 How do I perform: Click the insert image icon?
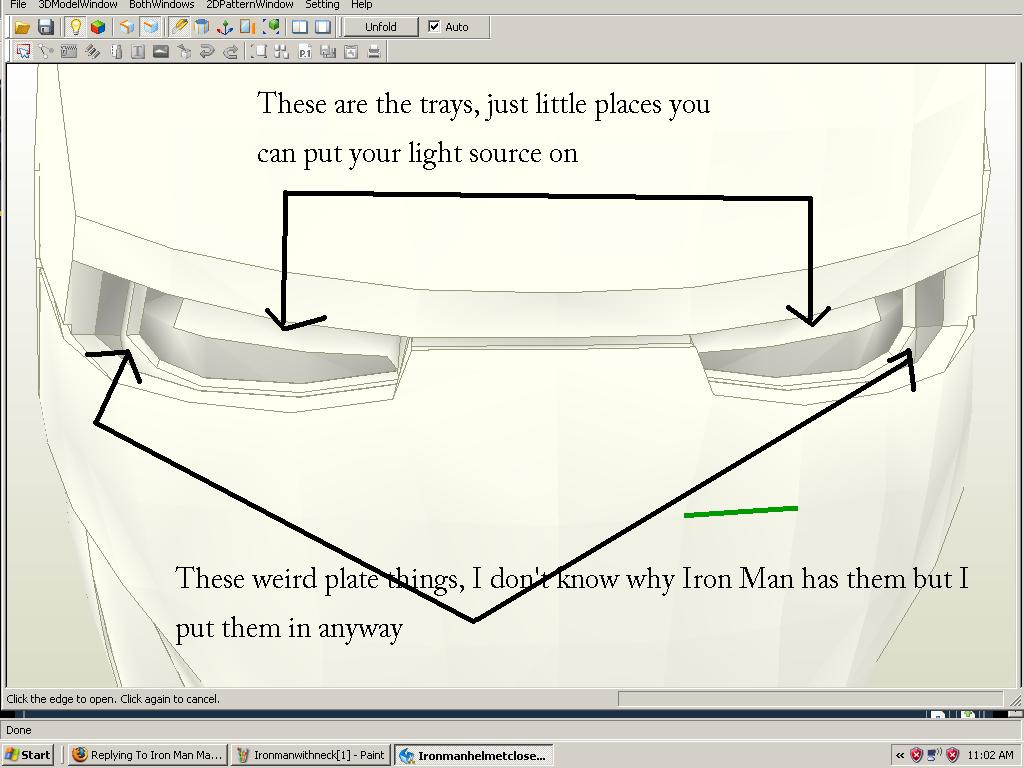161,51
